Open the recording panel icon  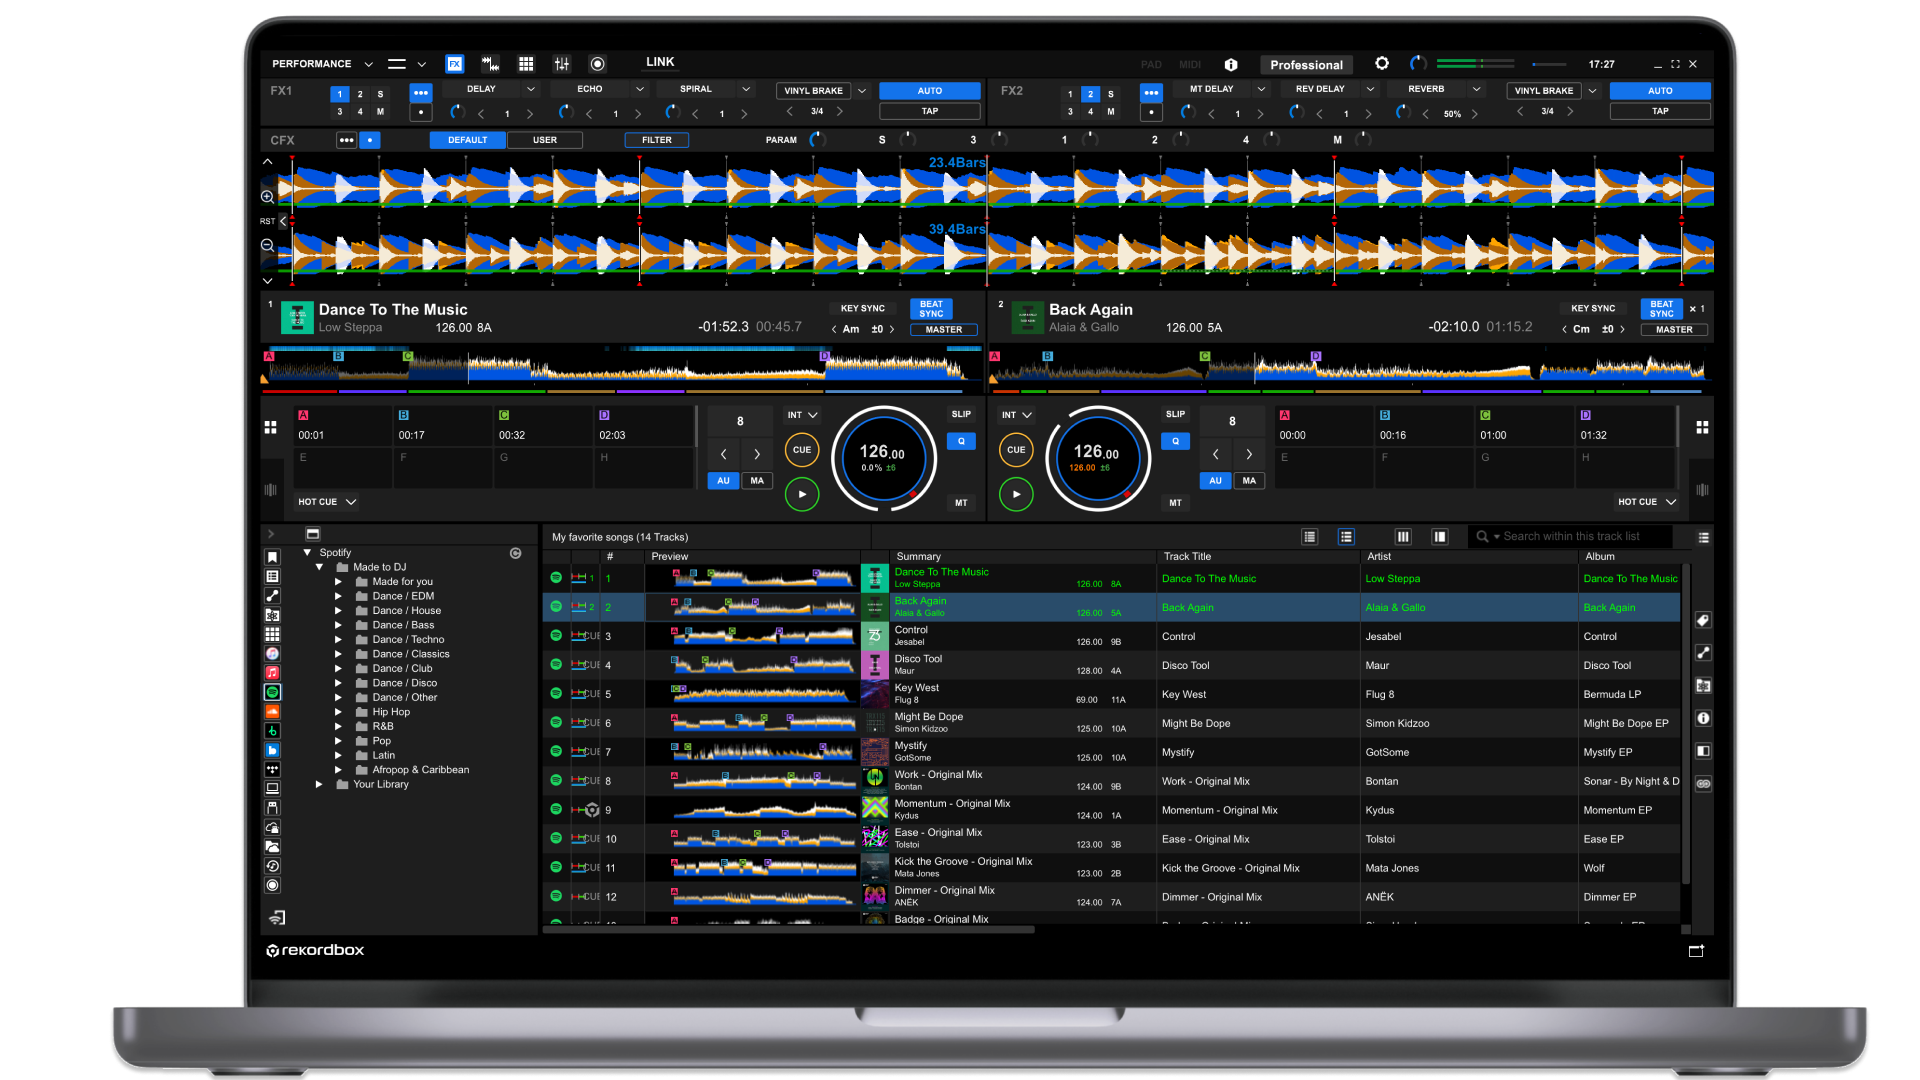point(598,64)
